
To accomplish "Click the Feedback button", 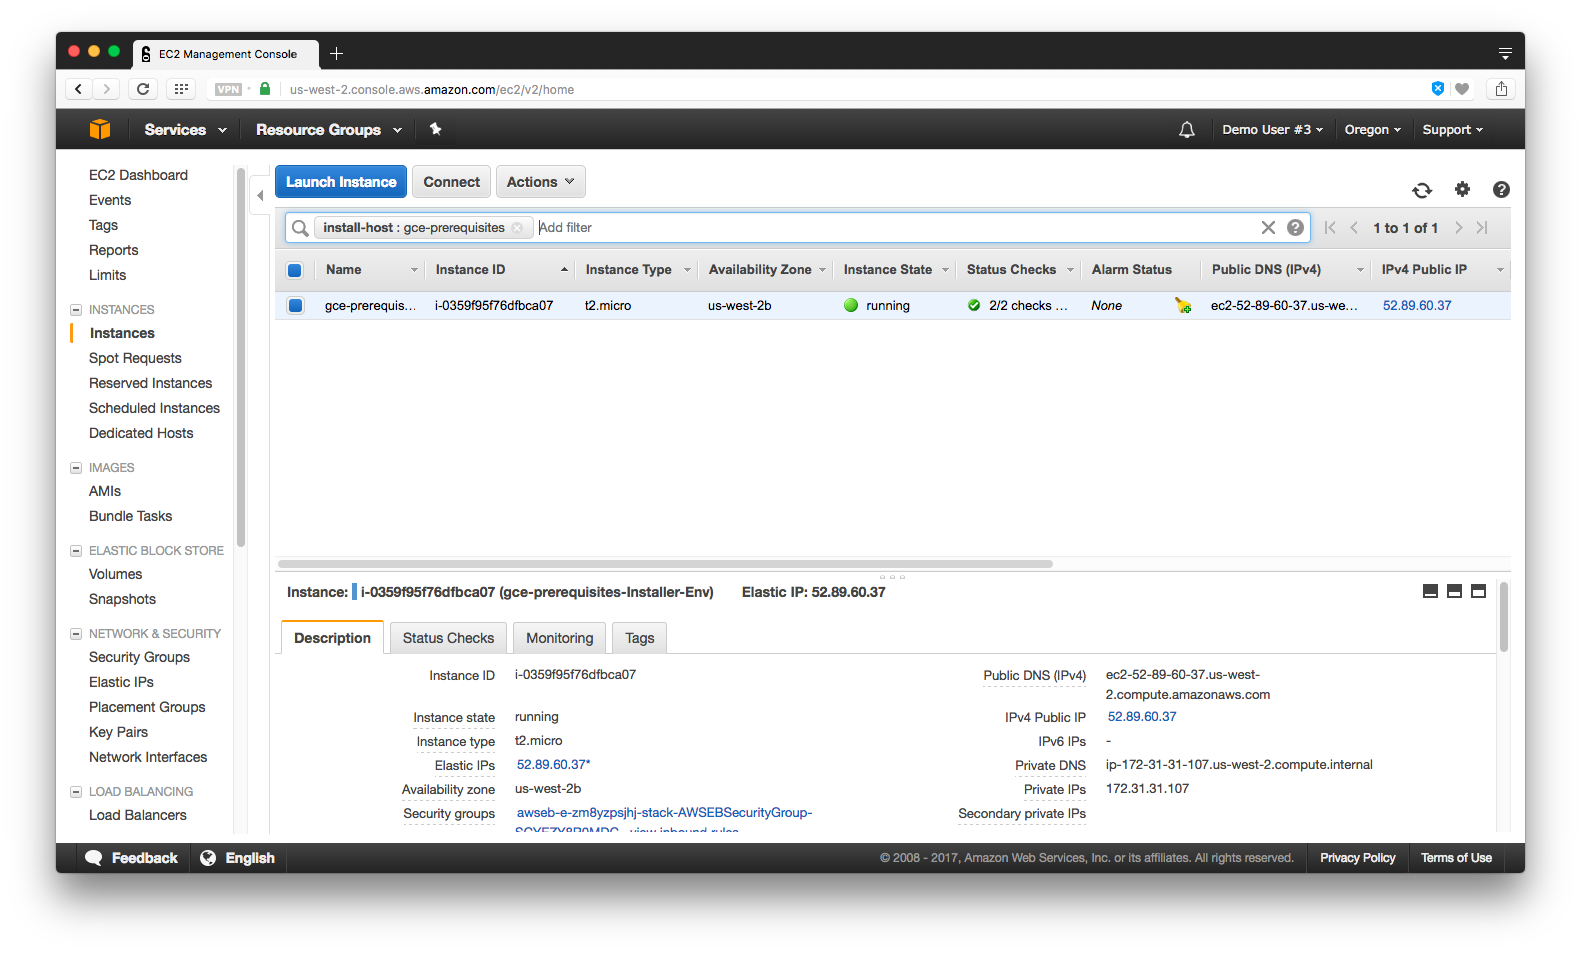I will [132, 858].
